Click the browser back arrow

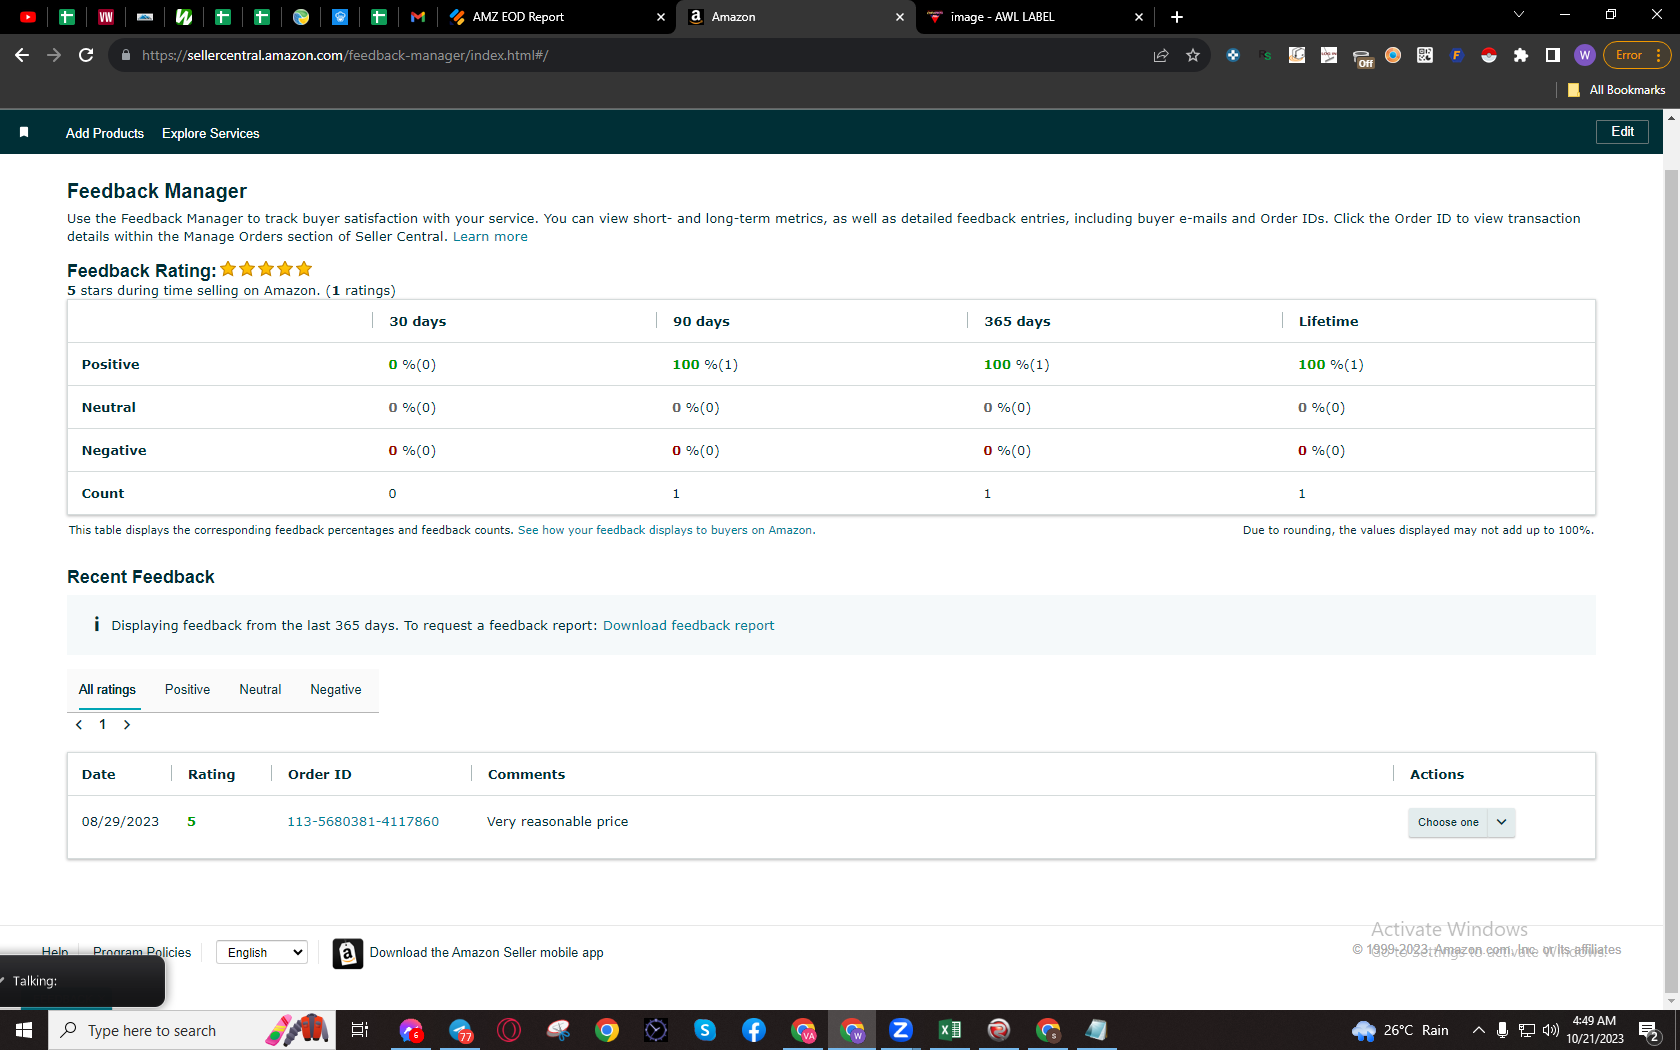22,55
